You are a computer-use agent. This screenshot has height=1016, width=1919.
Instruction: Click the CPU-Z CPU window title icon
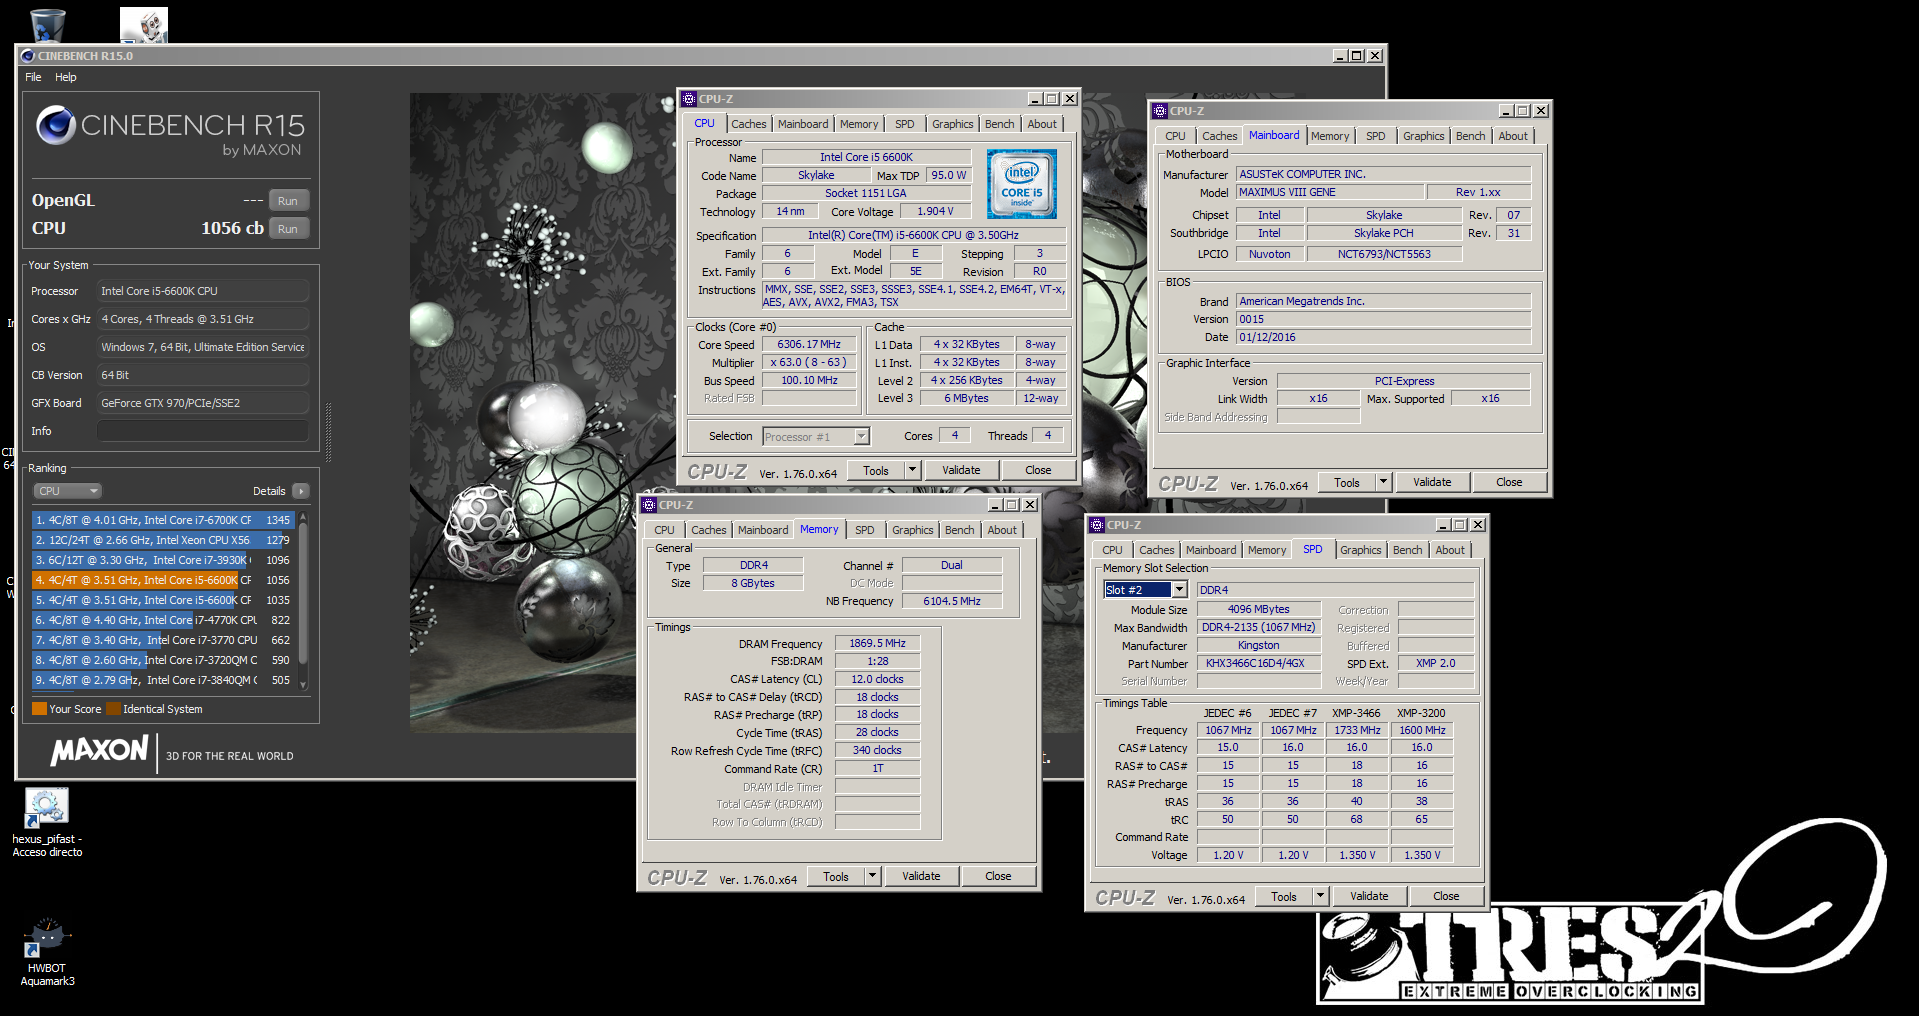[689, 99]
